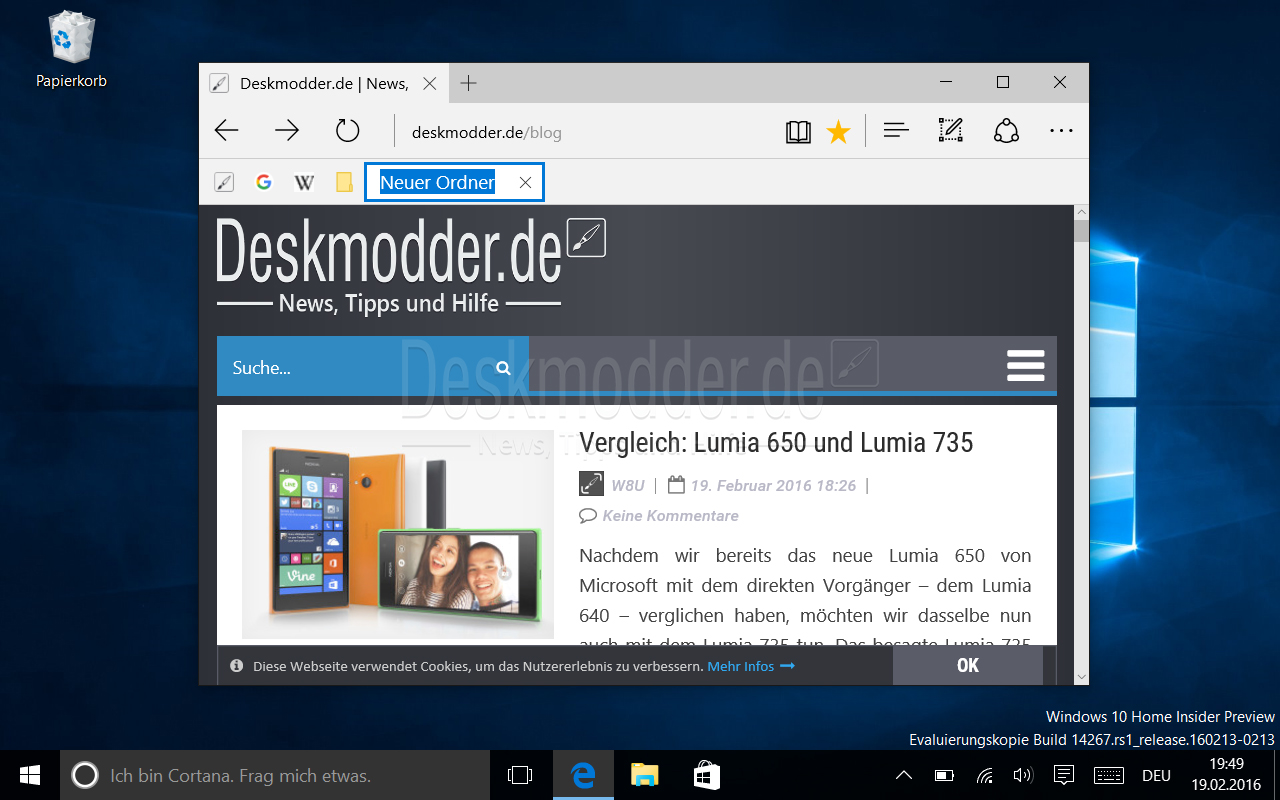Click the 19. Februar 2016 18:26 date
This screenshot has height=800, width=1280.
point(773,485)
